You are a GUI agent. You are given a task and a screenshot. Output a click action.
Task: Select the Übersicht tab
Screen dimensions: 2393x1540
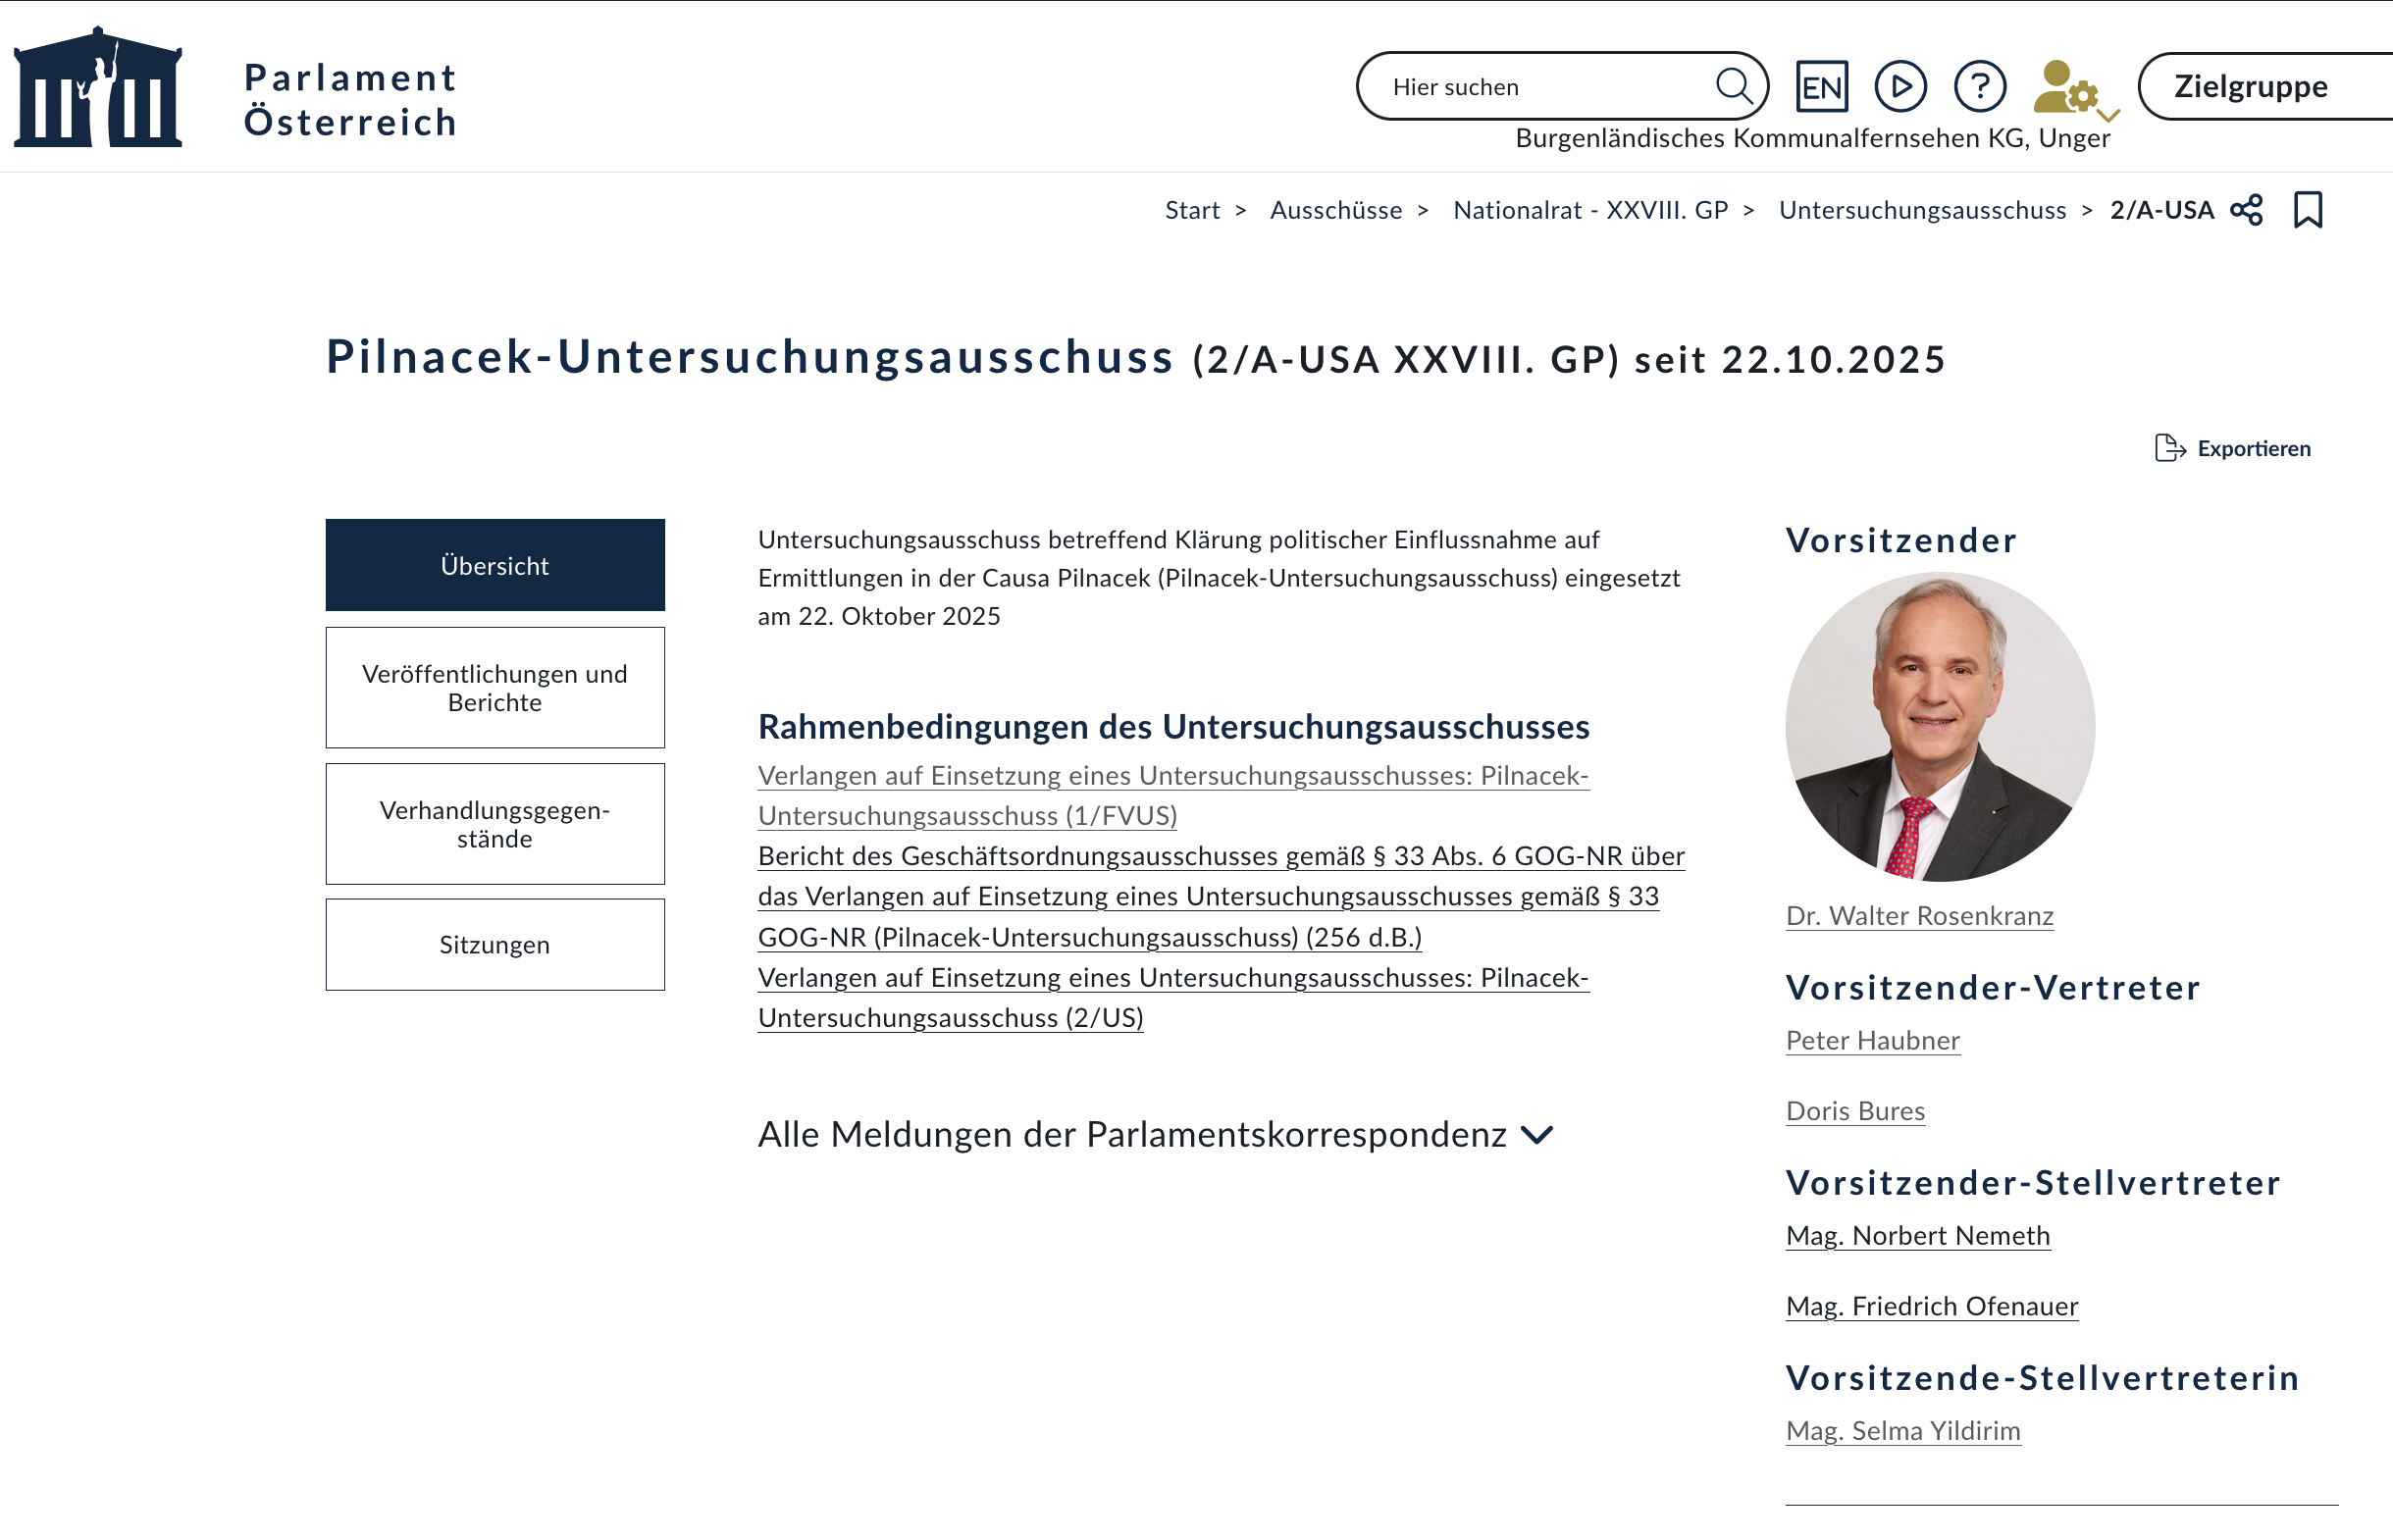coord(494,565)
